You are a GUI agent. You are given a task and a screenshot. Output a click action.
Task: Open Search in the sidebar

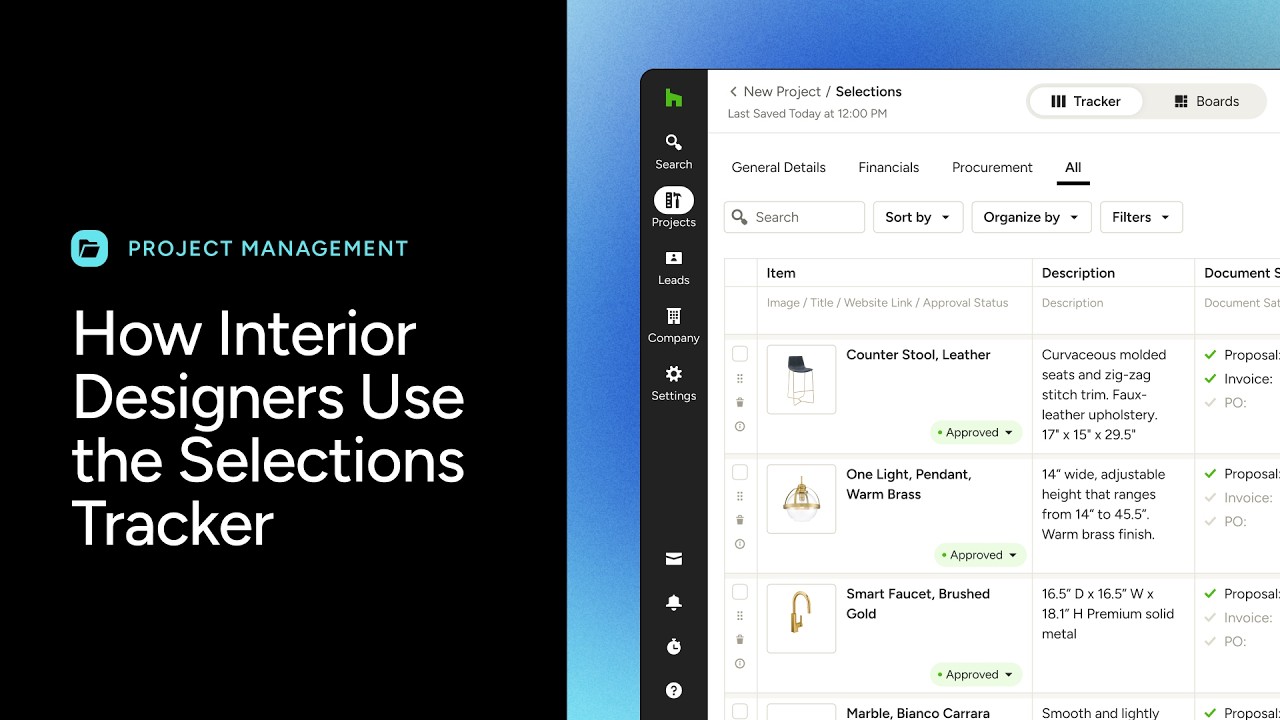click(x=674, y=151)
